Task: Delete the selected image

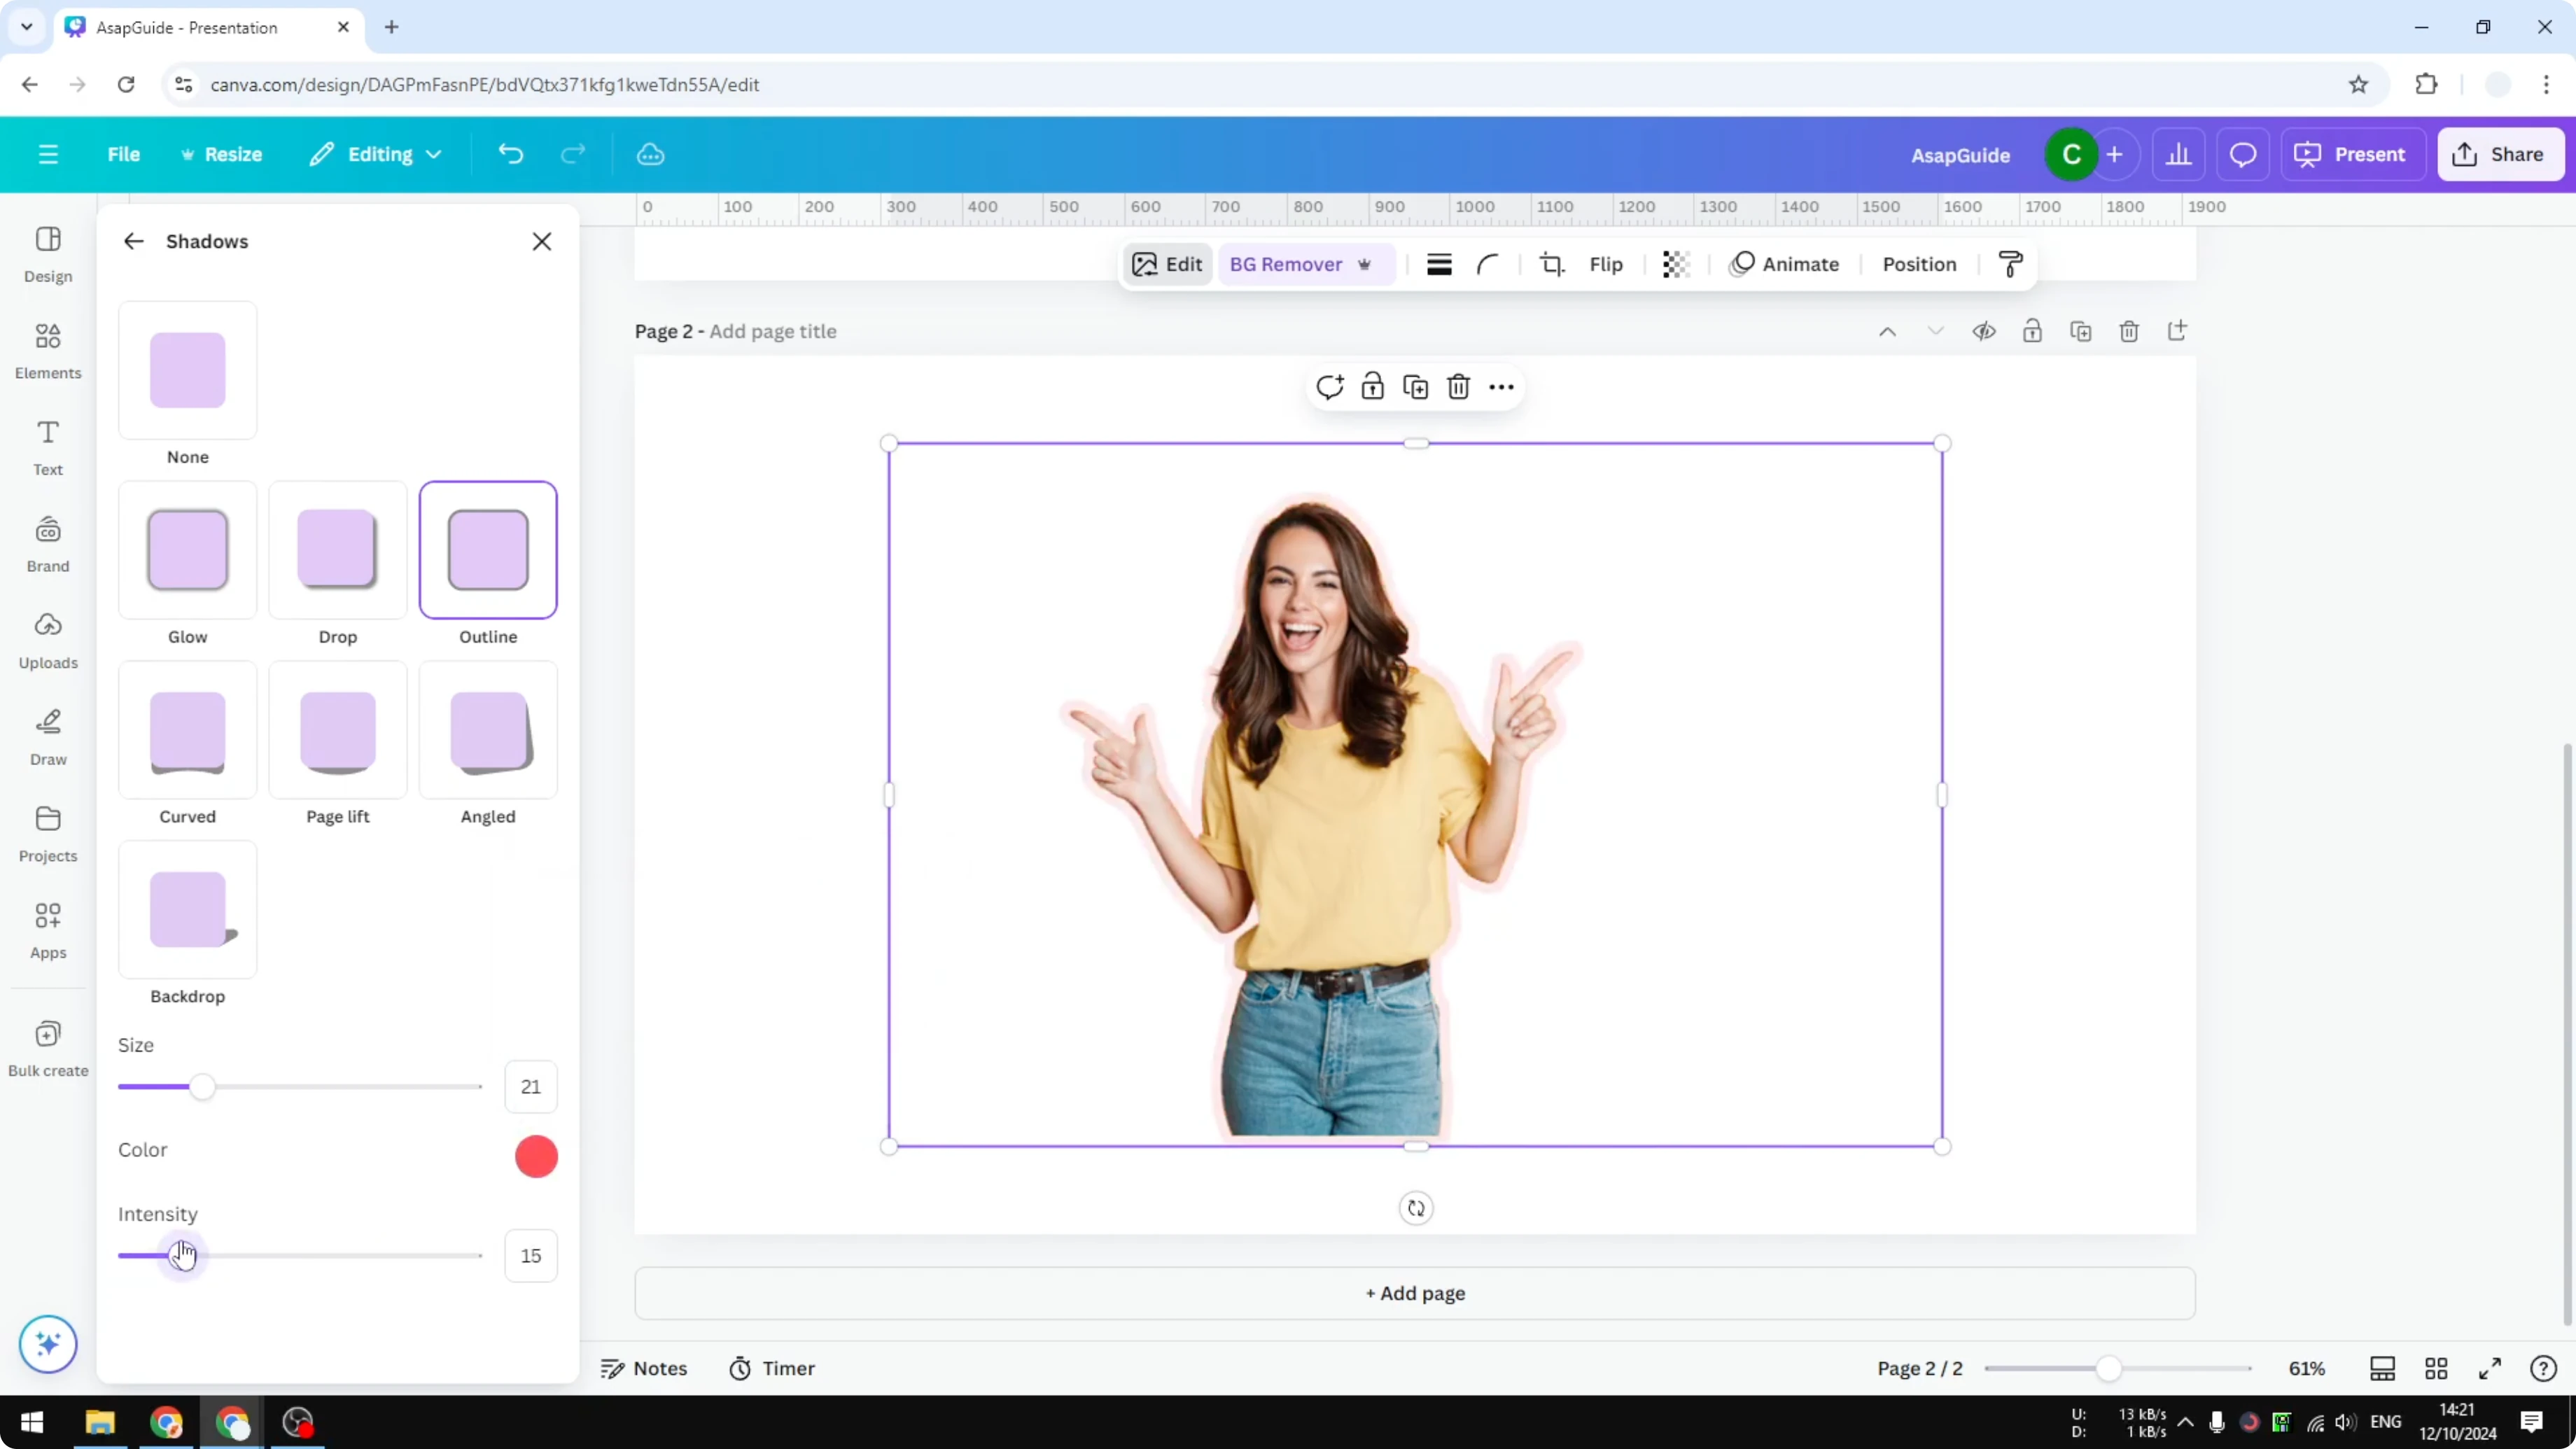Action: [1458, 387]
